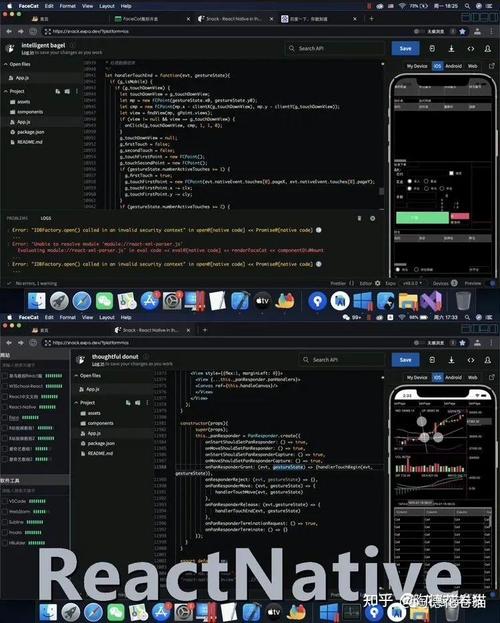The width and height of the screenshot is (500, 623).
Task: Click Log in link under intelligent bagel
Action: (27, 52)
